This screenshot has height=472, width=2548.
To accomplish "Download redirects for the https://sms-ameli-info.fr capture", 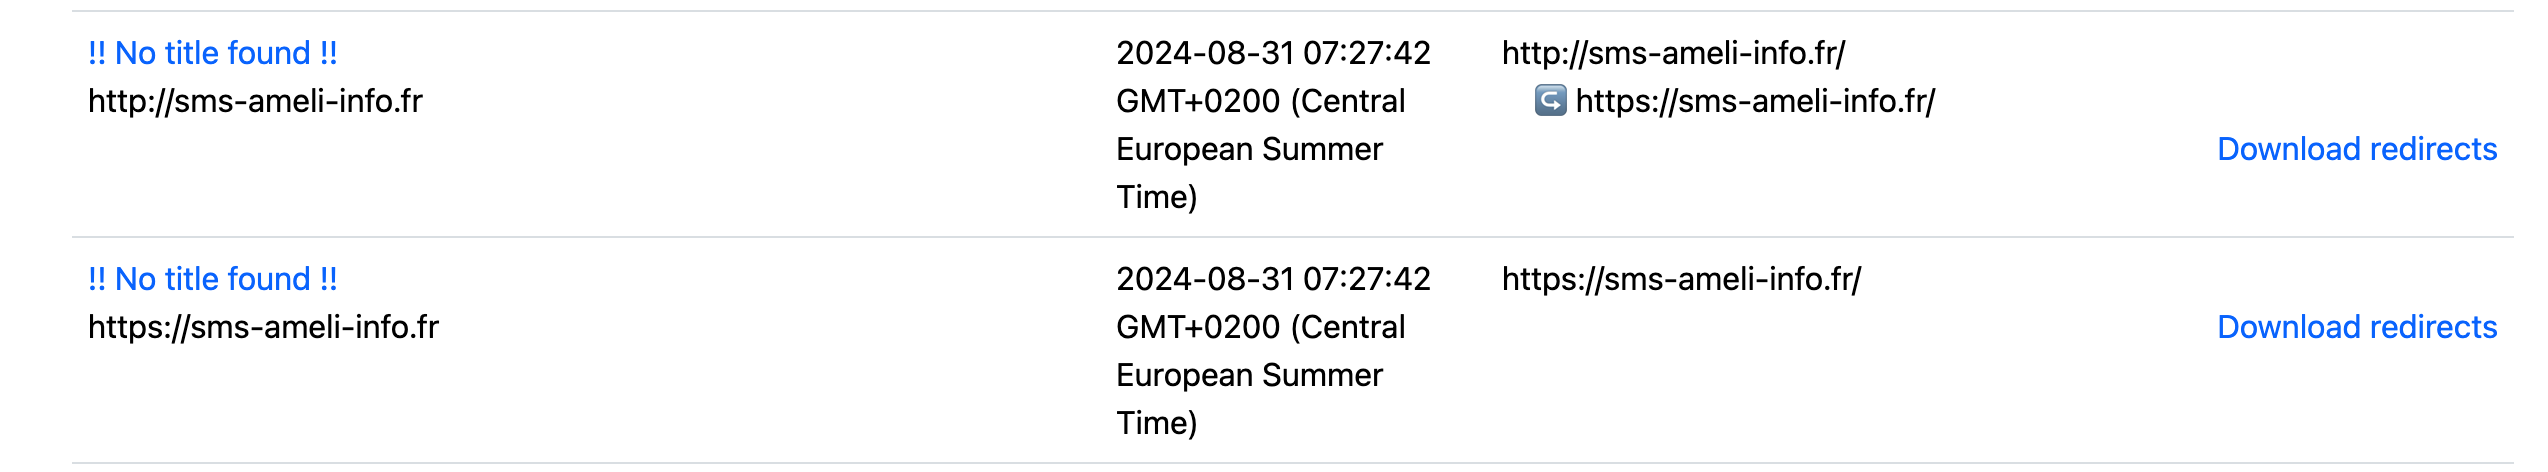I will tap(2357, 327).
